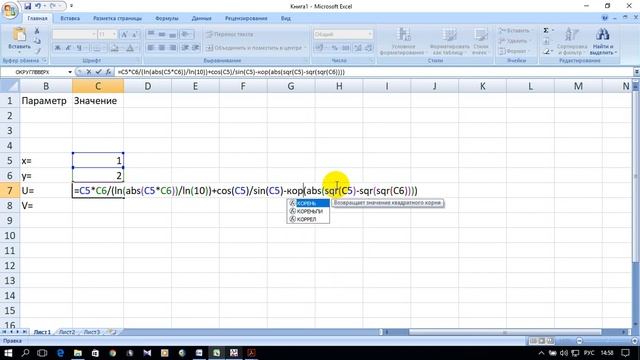Click zoom out minus on zoom slider
This screenshot has height=360, width=640.
(x=580, y=340)
